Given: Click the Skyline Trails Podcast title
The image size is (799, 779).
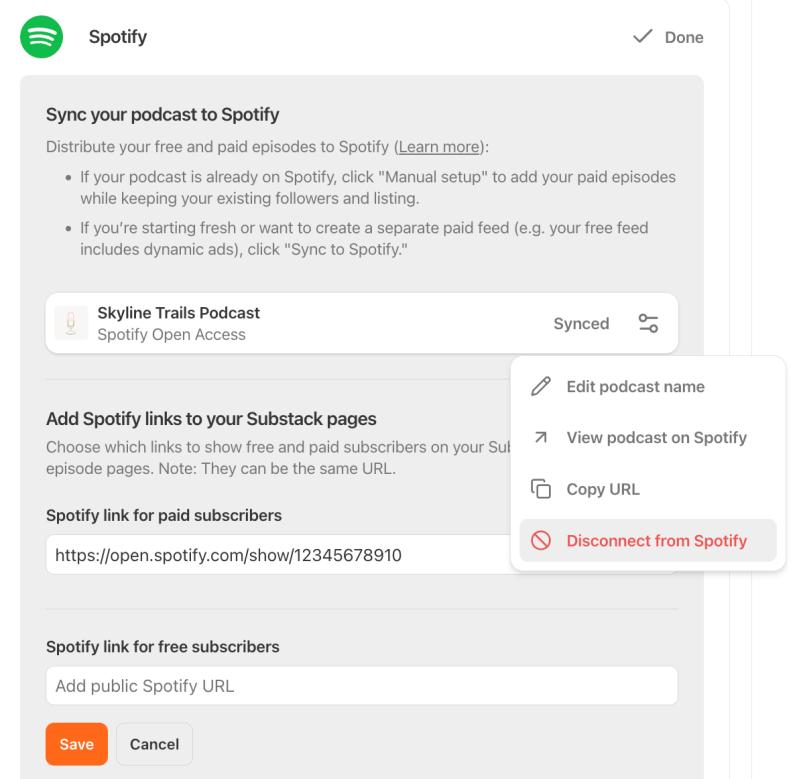Looking at the screenshot, I should point(178,313).
